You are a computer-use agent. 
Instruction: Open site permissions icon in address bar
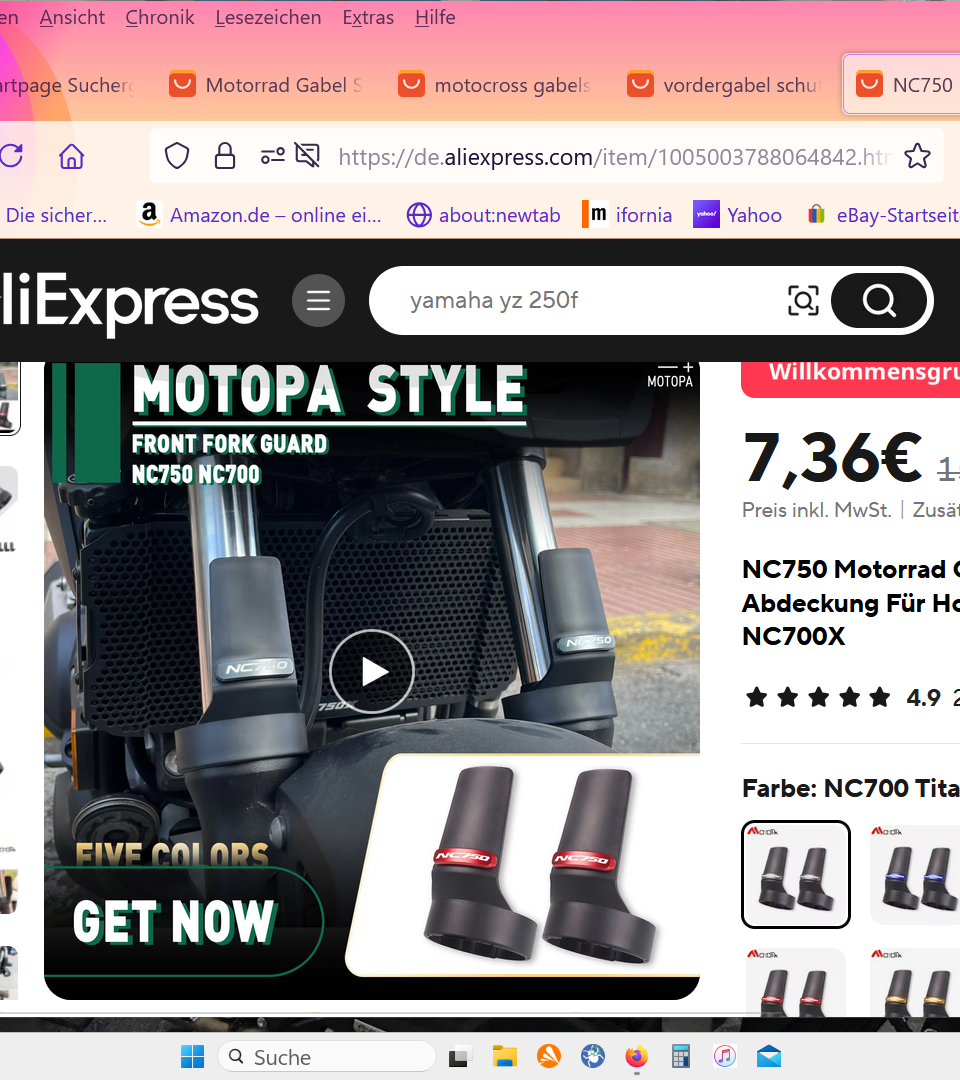(x=273, y=156)
